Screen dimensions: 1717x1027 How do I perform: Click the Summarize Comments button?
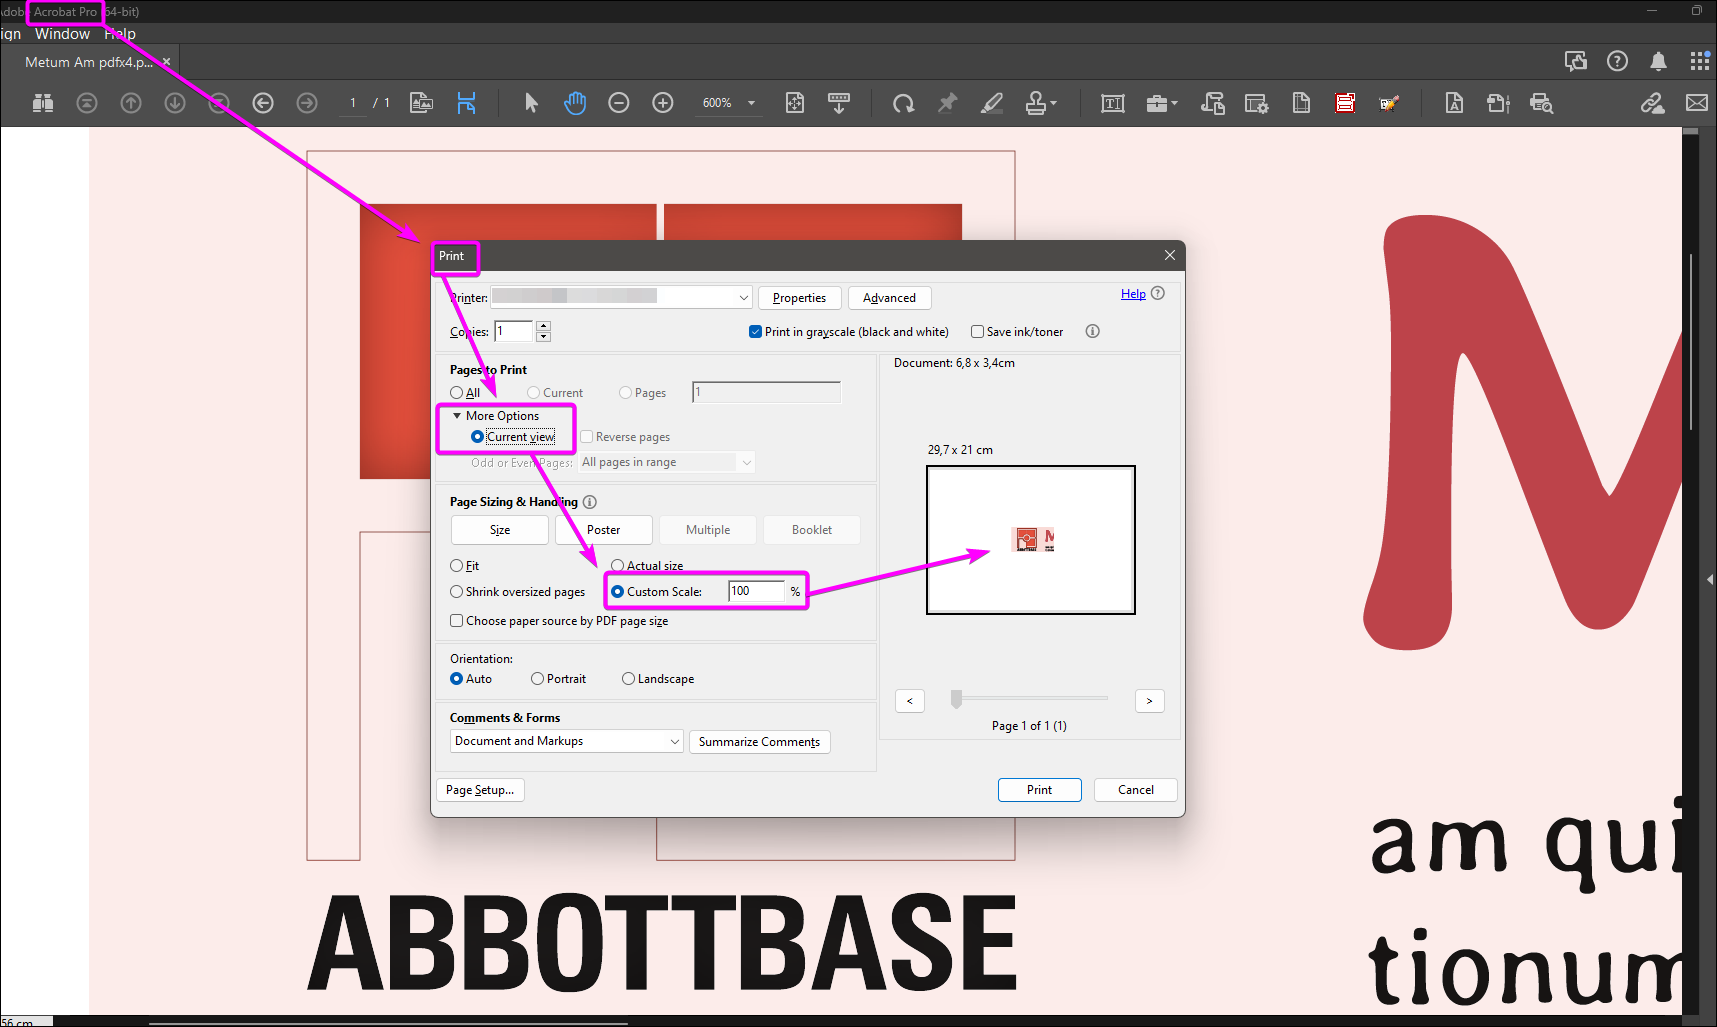pos(759,741)
